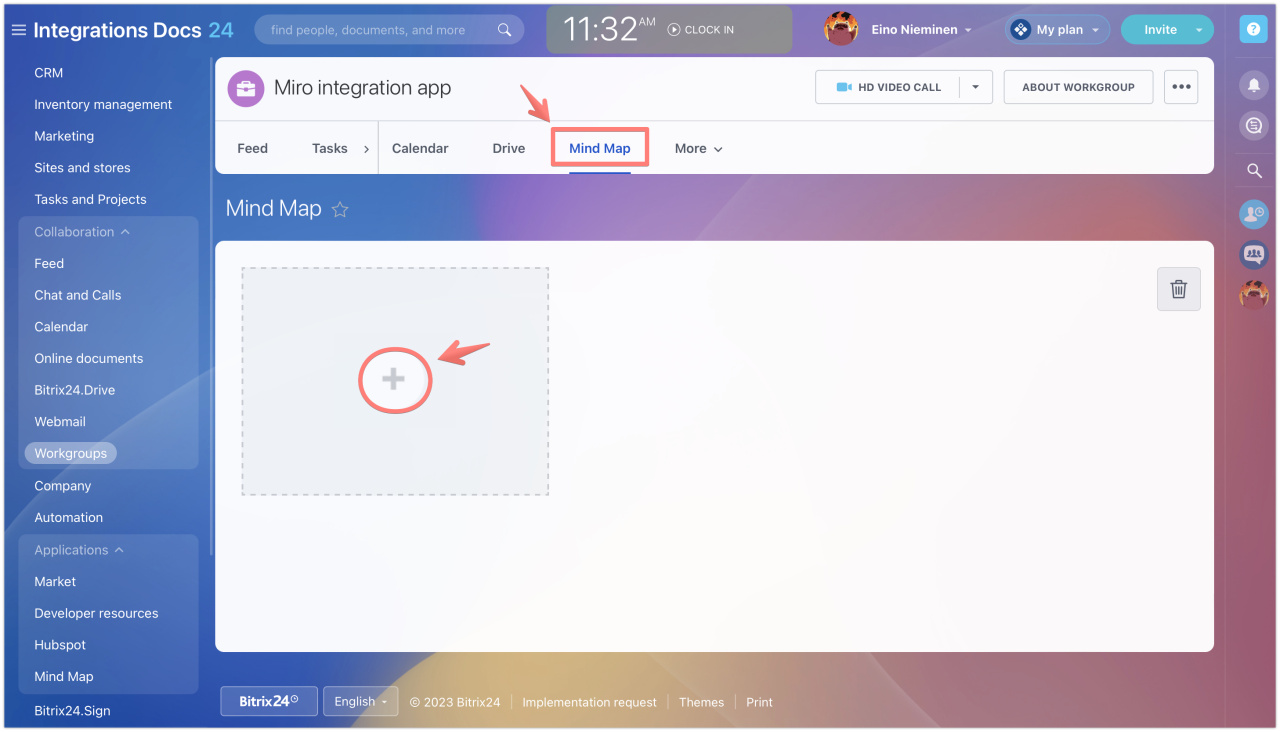Open Tasks and Projects menu item
Image resolution: width=1280 pixels, height=732 pixels.
point(90,200)
